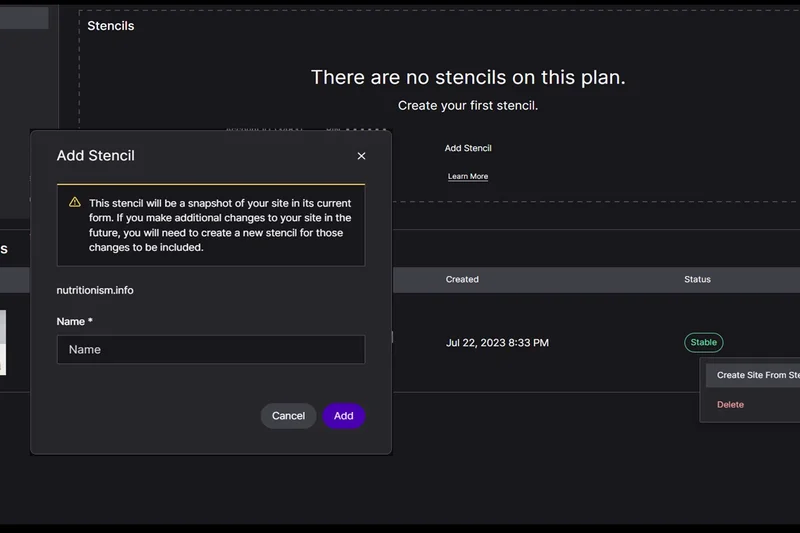This screenshot has height=533, width=800.
Task: Click 'There are no stencils on this plan' text
Action: click(x=468, y=78)
